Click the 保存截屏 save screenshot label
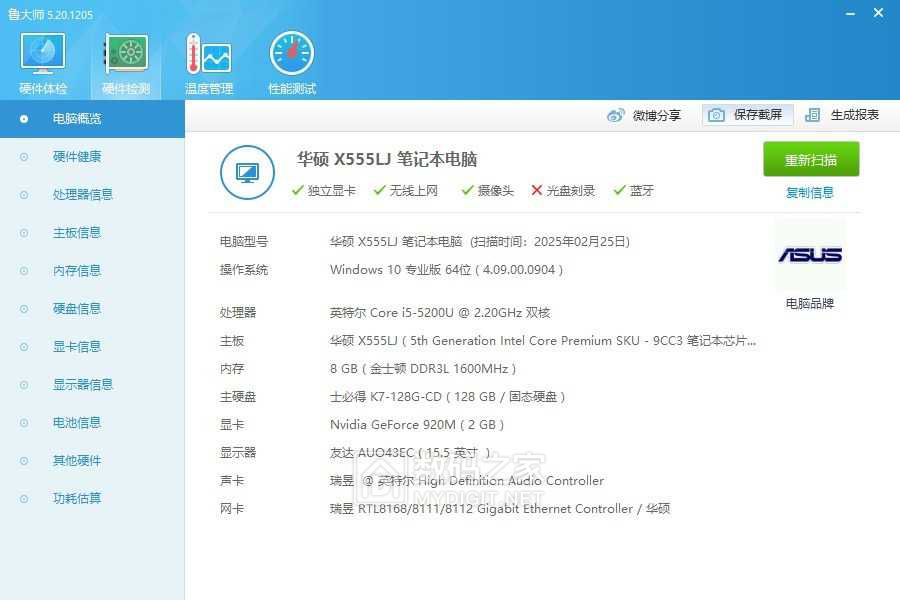Image resolution: width=900 pixels, height=600 pixels. click(758, 115)
